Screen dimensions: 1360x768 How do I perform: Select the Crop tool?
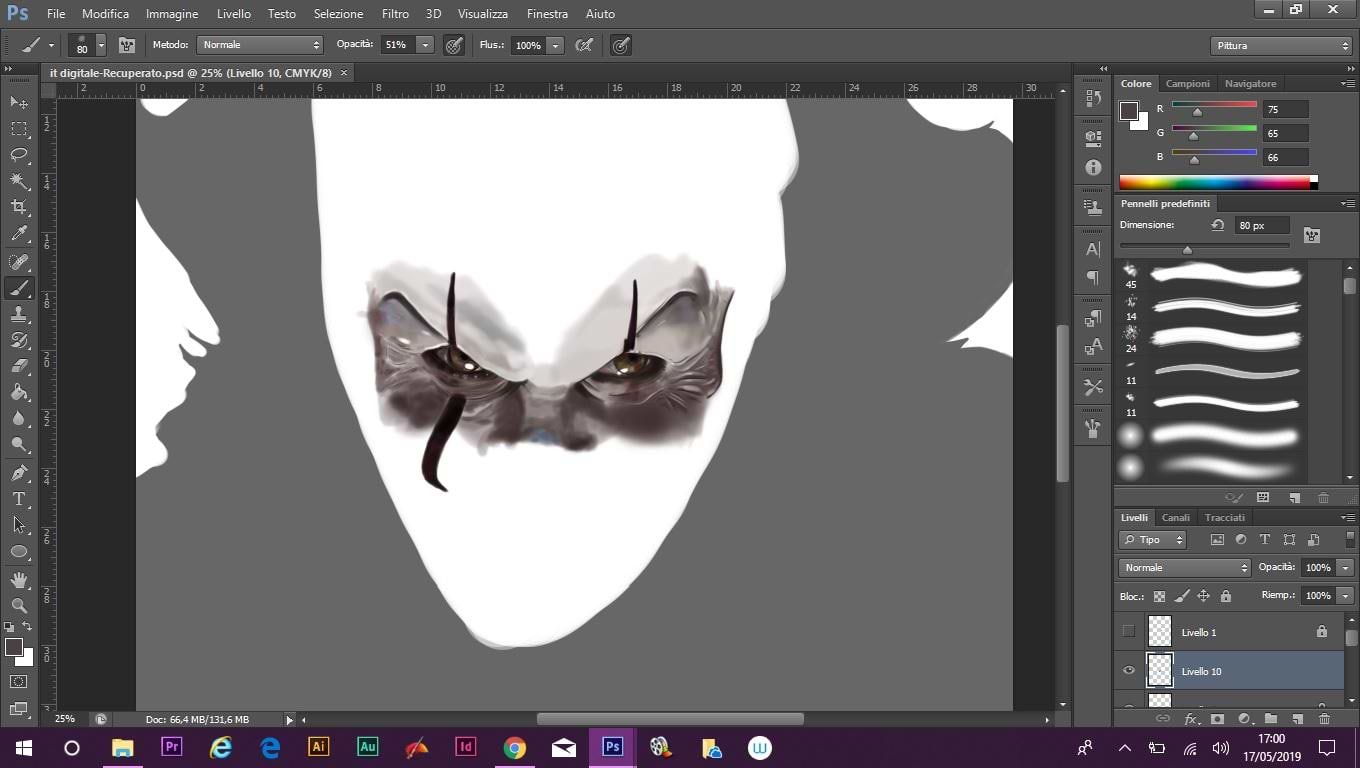19,207
